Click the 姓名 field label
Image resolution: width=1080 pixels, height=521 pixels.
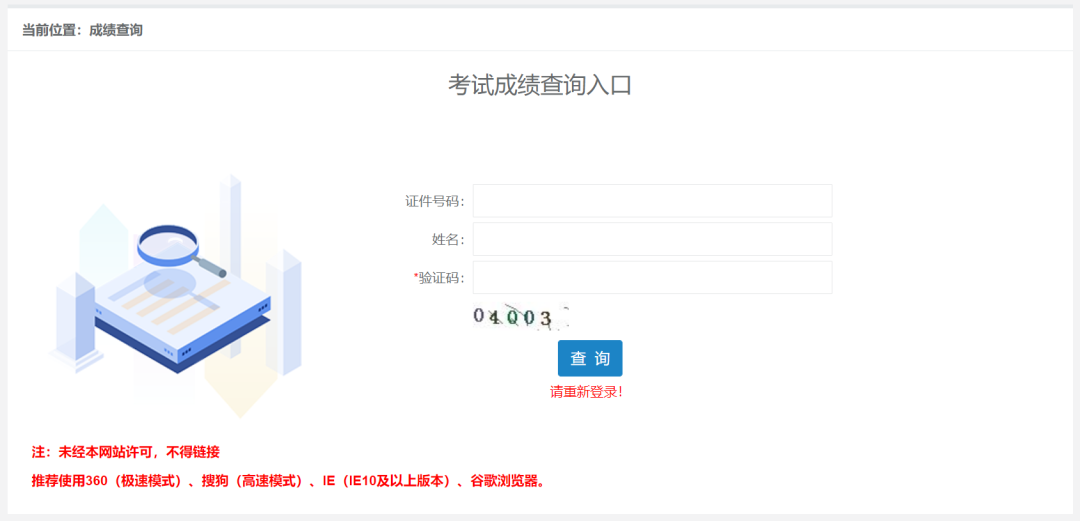[x=448, y=239]
